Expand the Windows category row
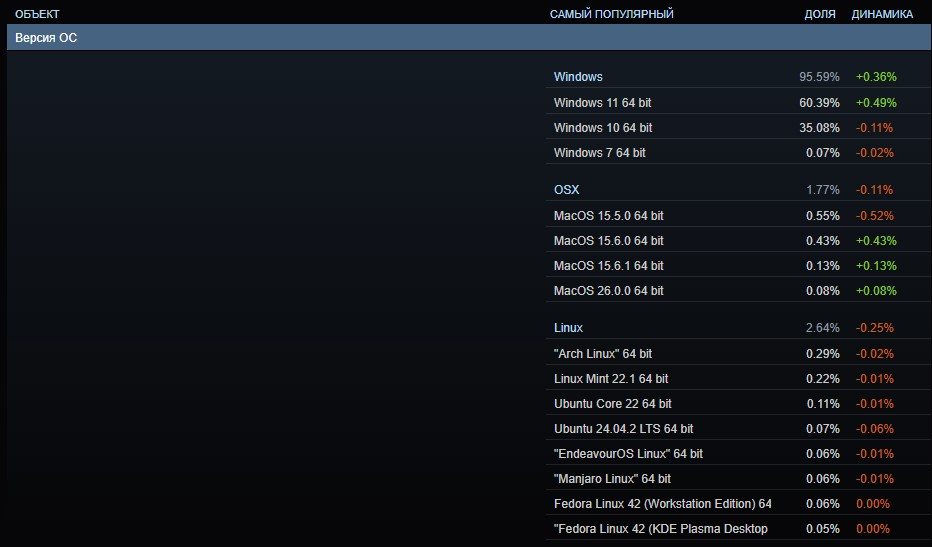Image resolution: width=932 pixels, height=547 pixels. [x=738, y=77]
